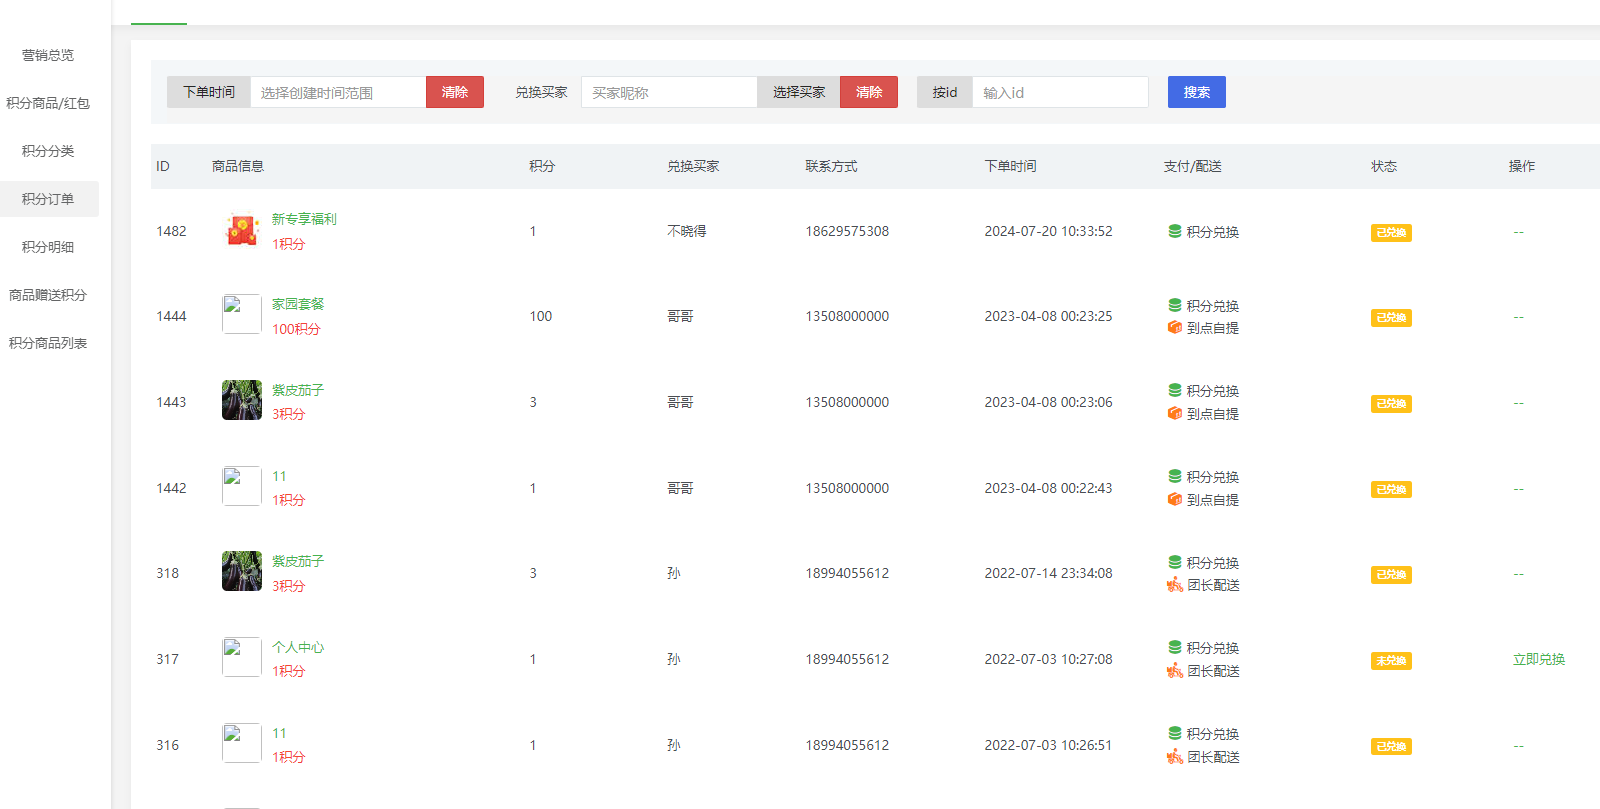
Task: Click the delivery rider icon for order 318
Action: pos(1175,585)
